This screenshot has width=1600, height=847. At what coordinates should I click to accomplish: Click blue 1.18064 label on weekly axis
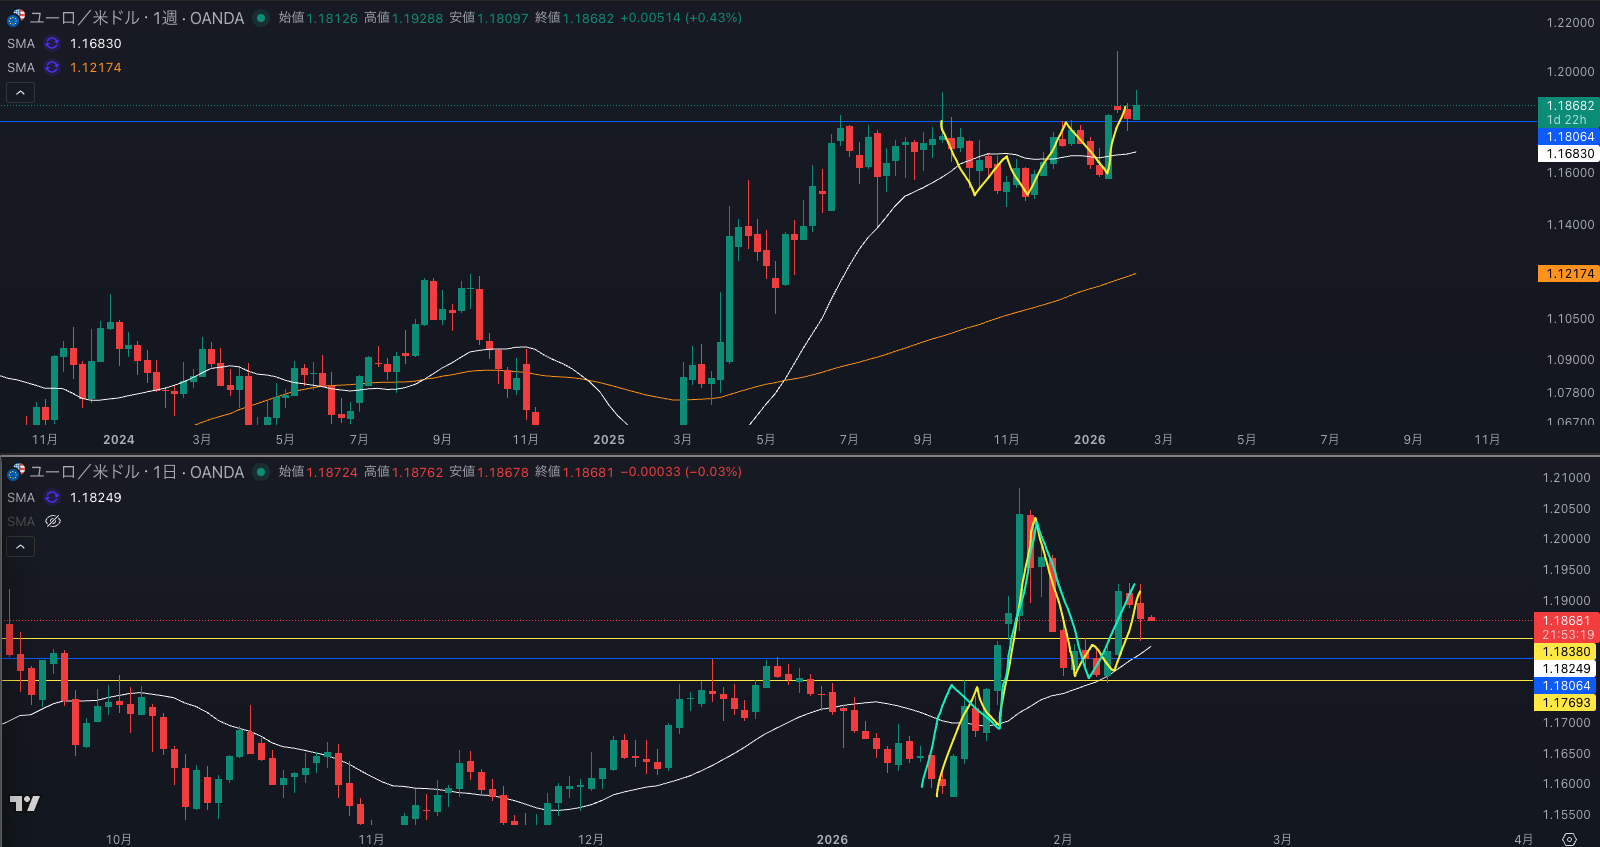click(1569, 137)
